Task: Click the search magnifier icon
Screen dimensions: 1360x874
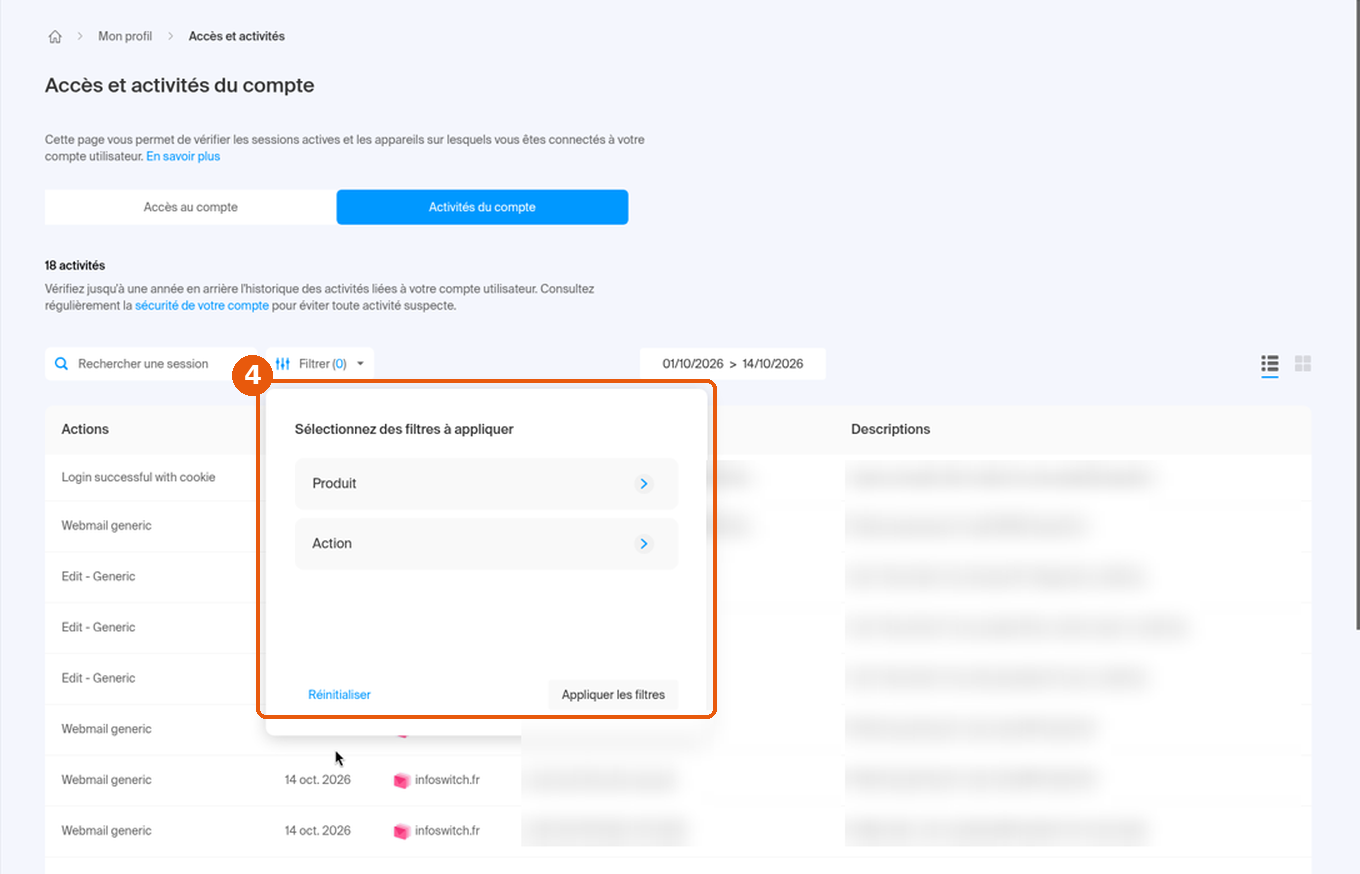Action: click(62, 364)
